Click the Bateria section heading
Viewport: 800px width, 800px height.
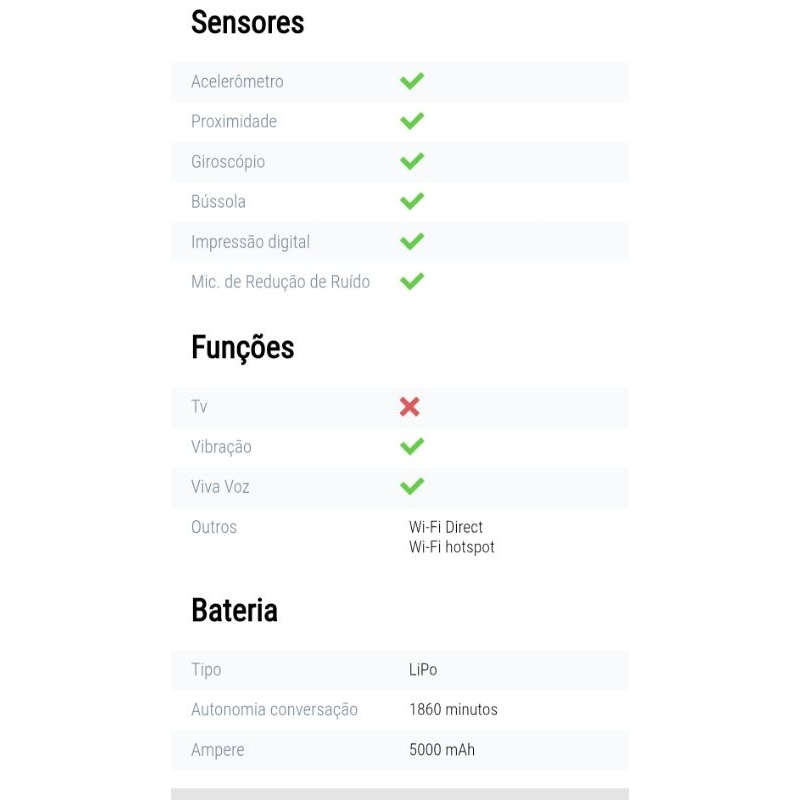pyautogui.click(x=234, y=610)
